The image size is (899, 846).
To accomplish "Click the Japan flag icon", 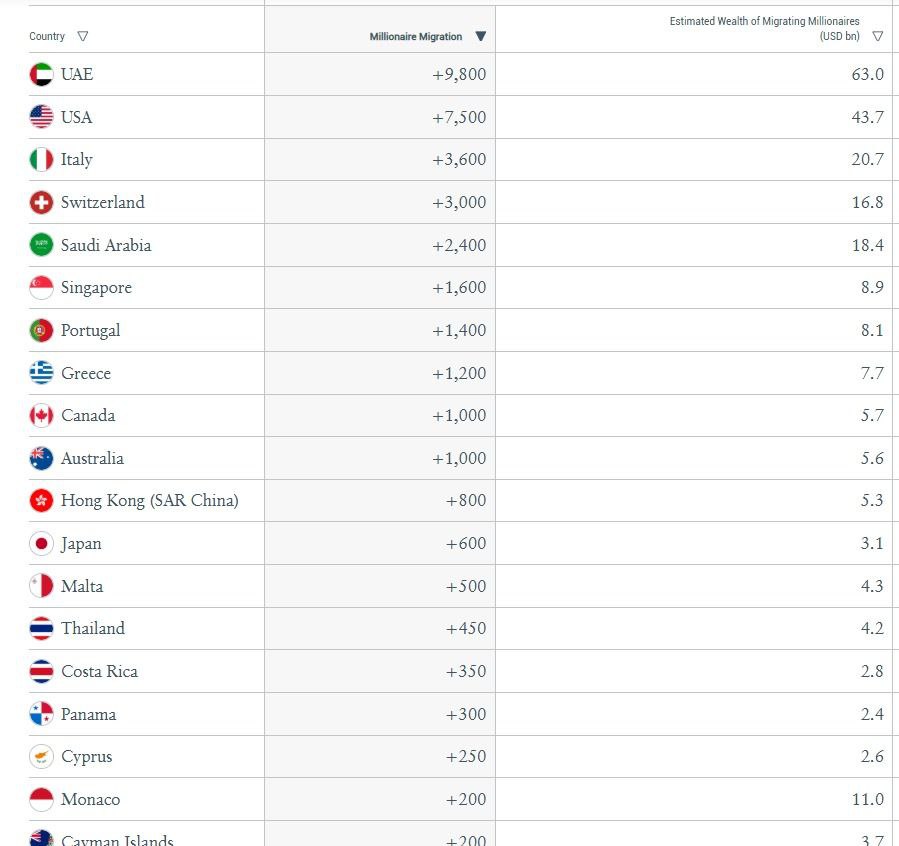I will coord(41,544).
